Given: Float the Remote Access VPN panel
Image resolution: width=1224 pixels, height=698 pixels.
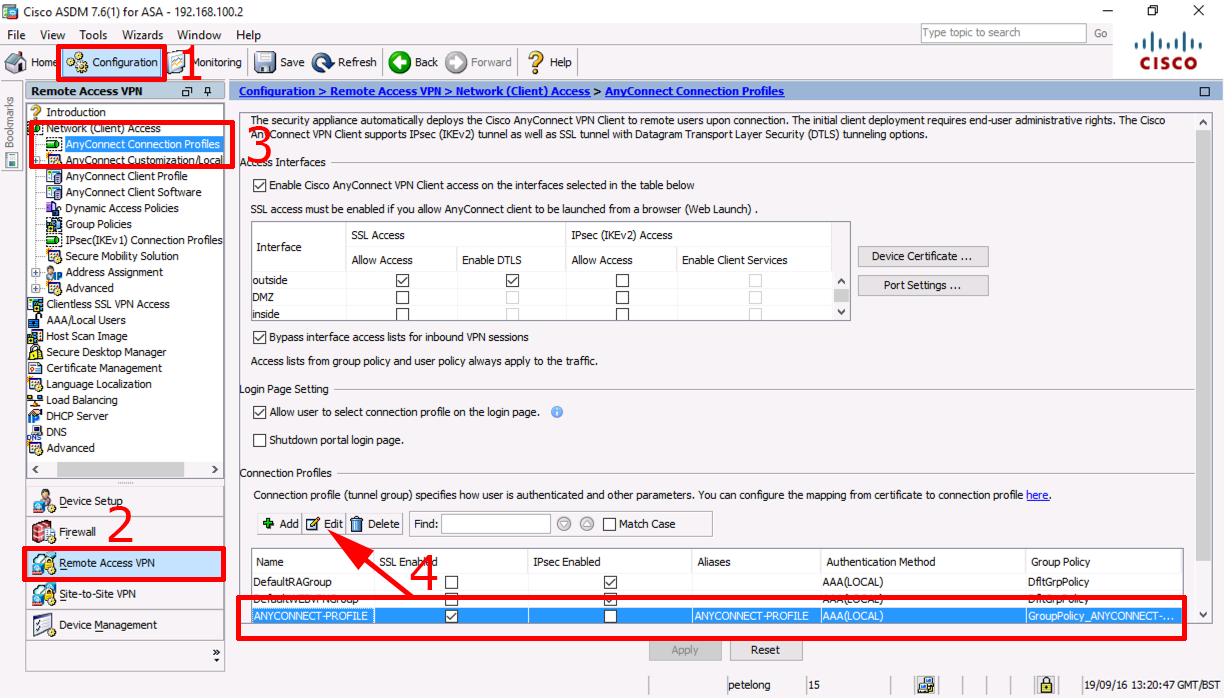Looking at the screenshot, I should [x=187, y=92].
